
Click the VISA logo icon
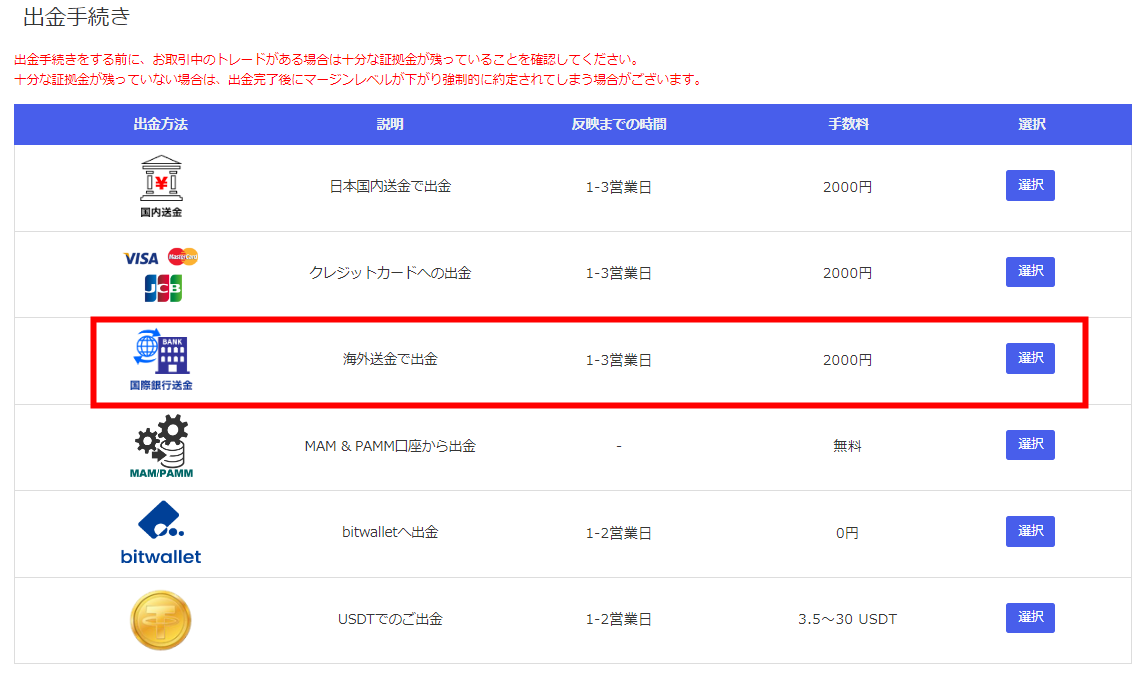point(141,258)
